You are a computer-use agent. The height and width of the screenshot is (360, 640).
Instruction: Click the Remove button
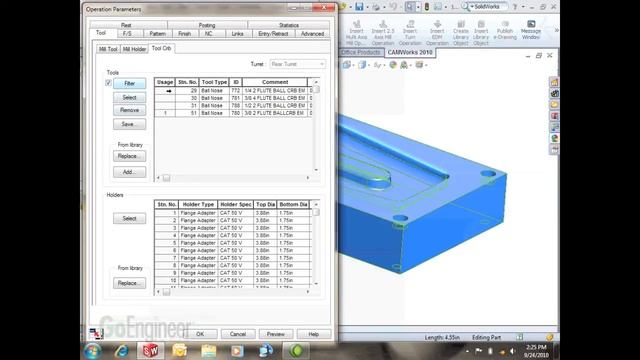[129, 110]
